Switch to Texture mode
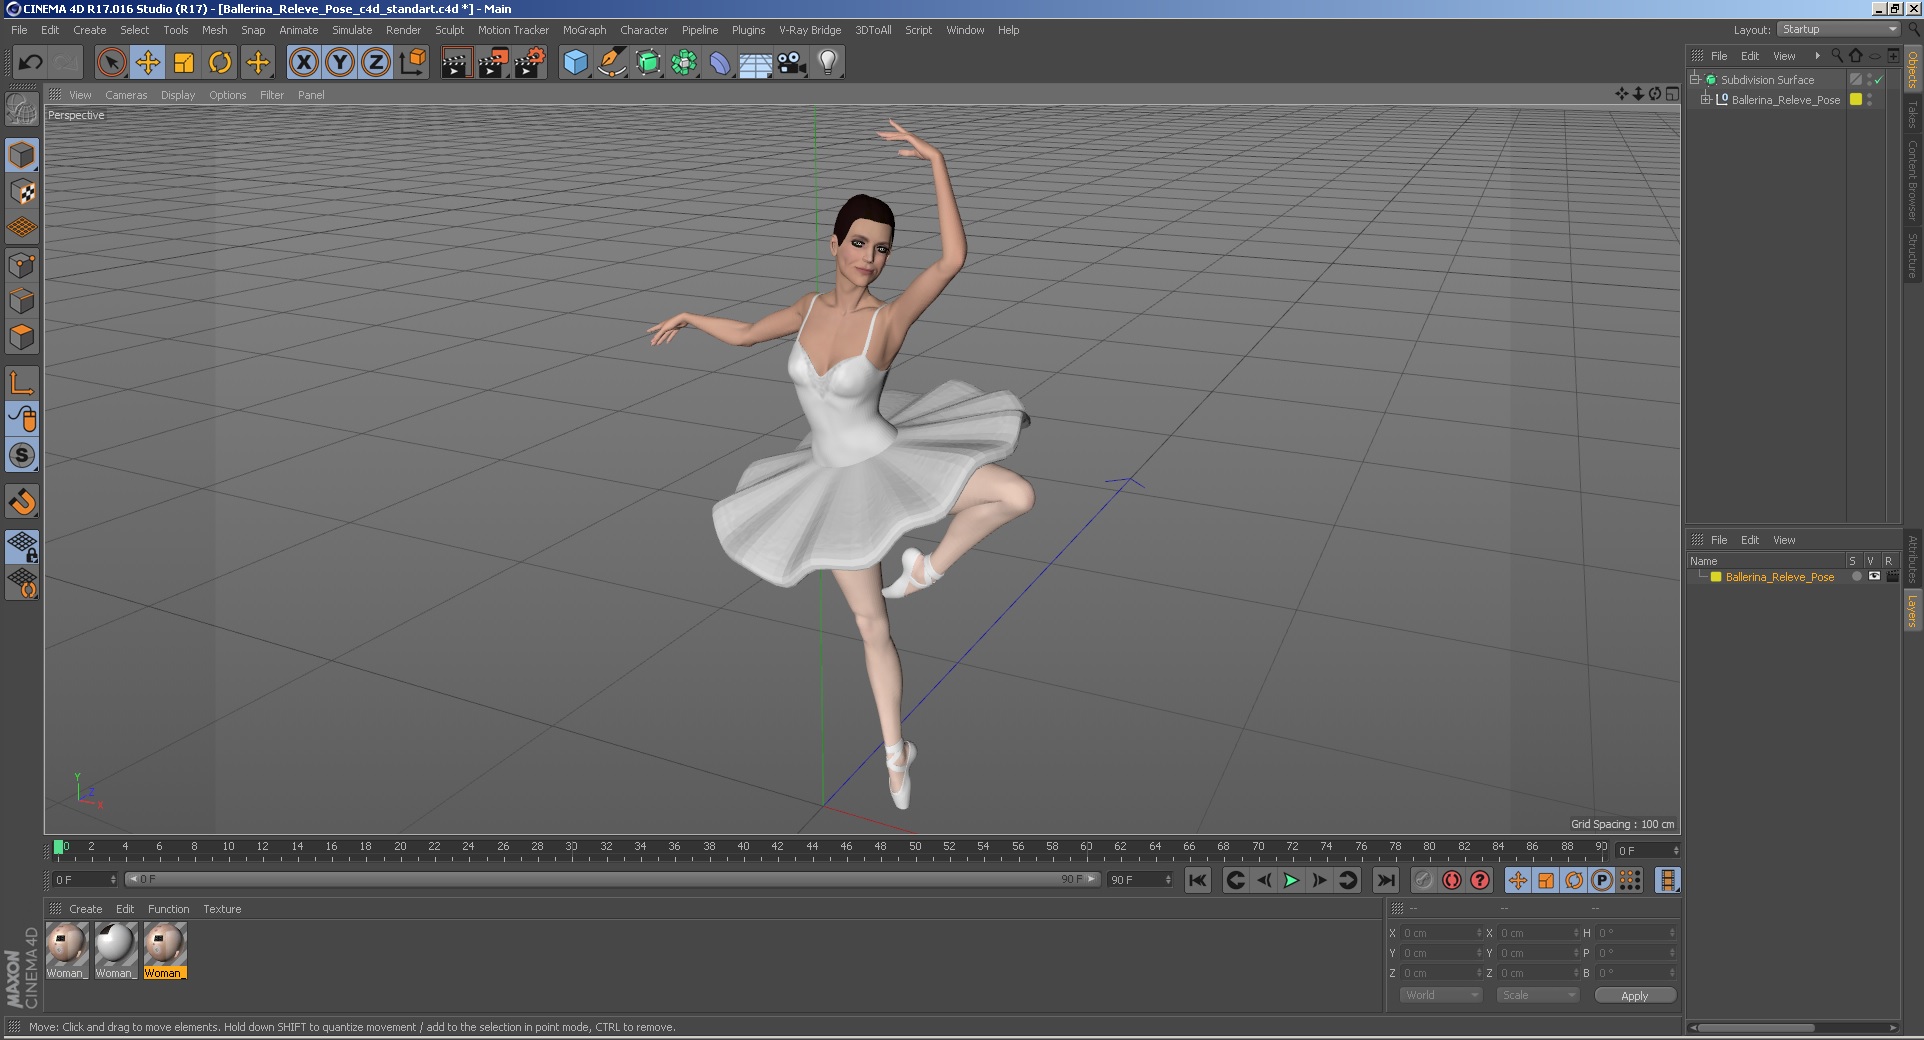The height and width of the screenshot is (1040, 1924). pos(22,191)
